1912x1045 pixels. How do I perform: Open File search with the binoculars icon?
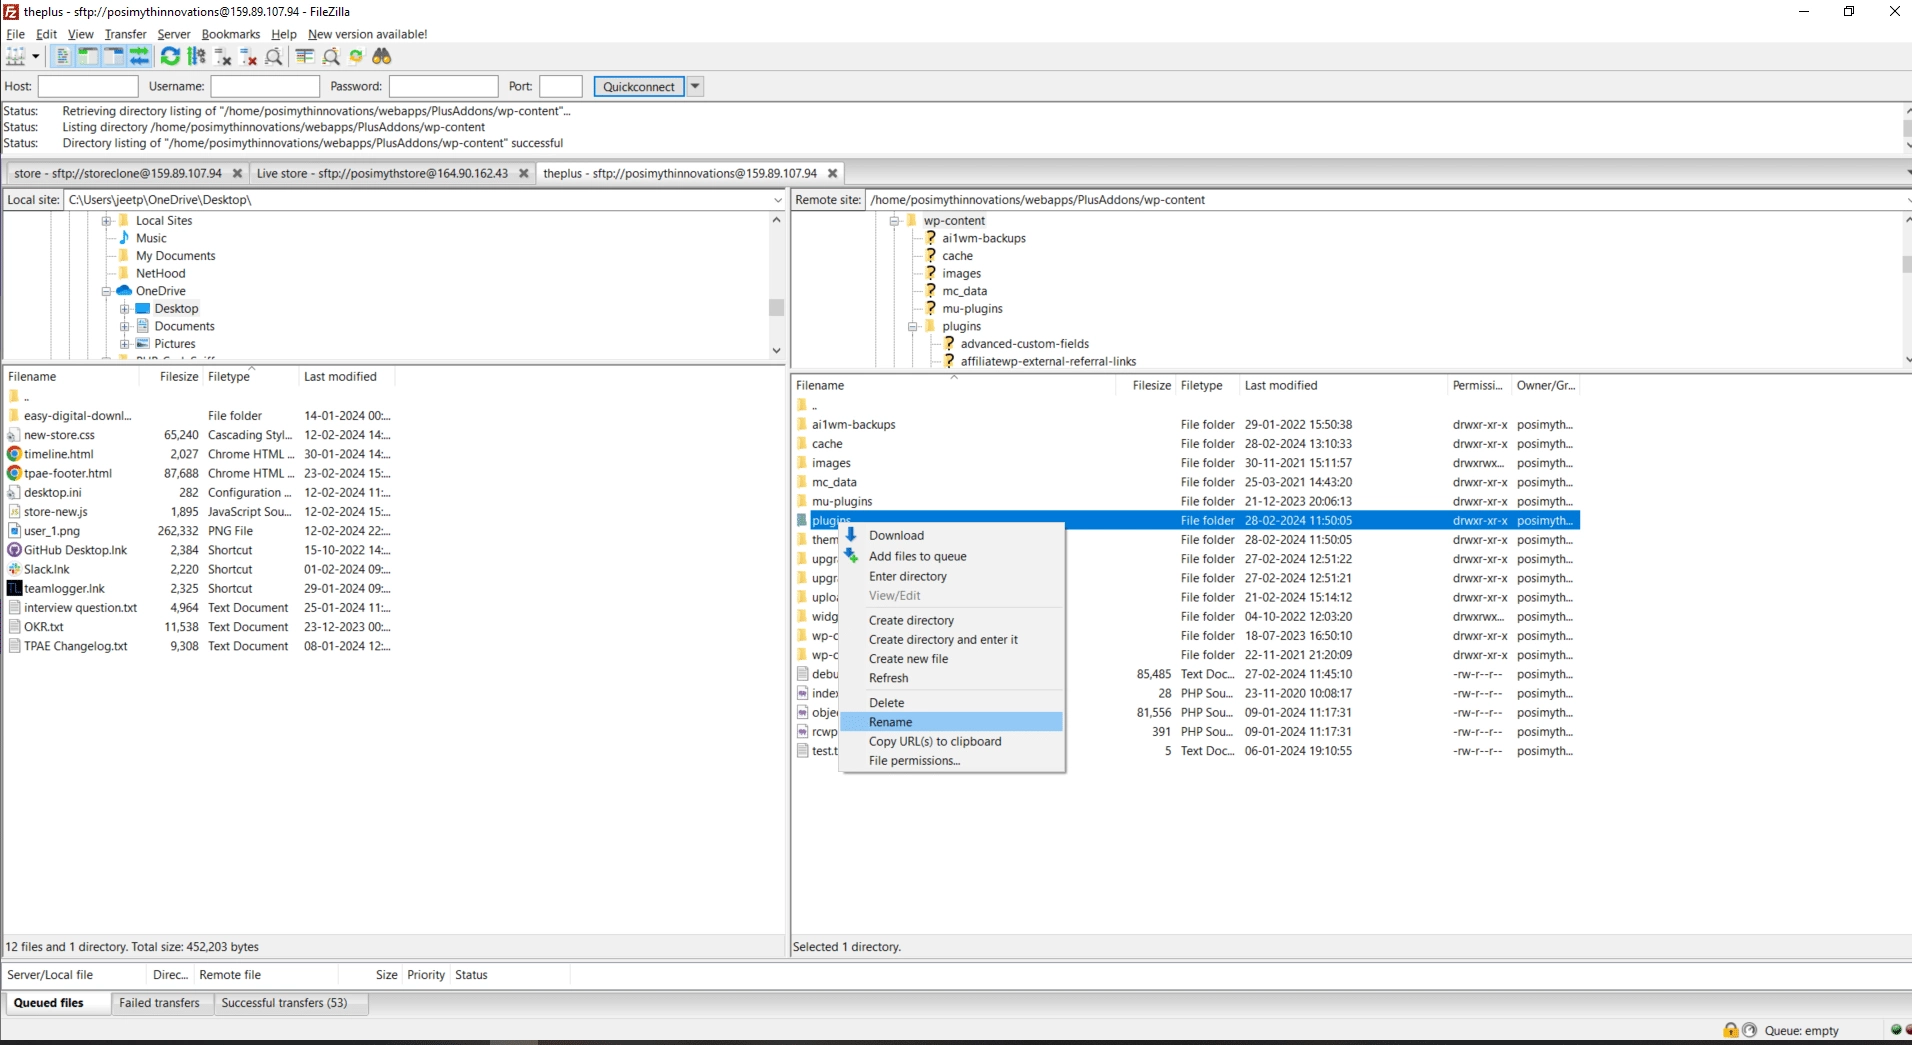click(x=382, y=57)
